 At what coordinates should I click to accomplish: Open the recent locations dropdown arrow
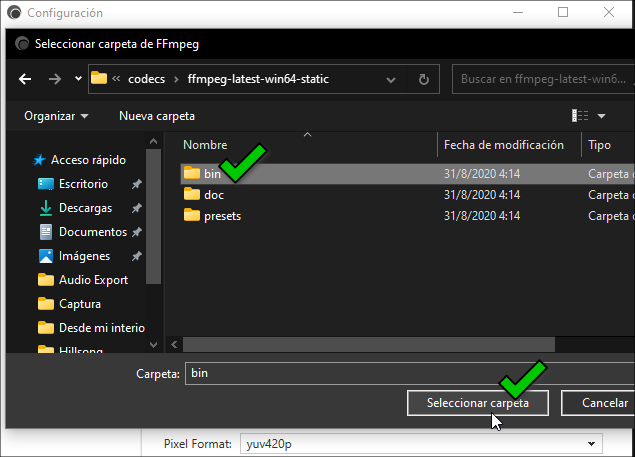(78, 79)
